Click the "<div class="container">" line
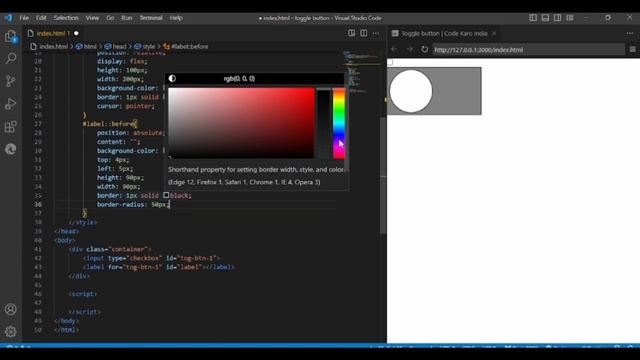The image size is (640, 360). coord(110,249)
